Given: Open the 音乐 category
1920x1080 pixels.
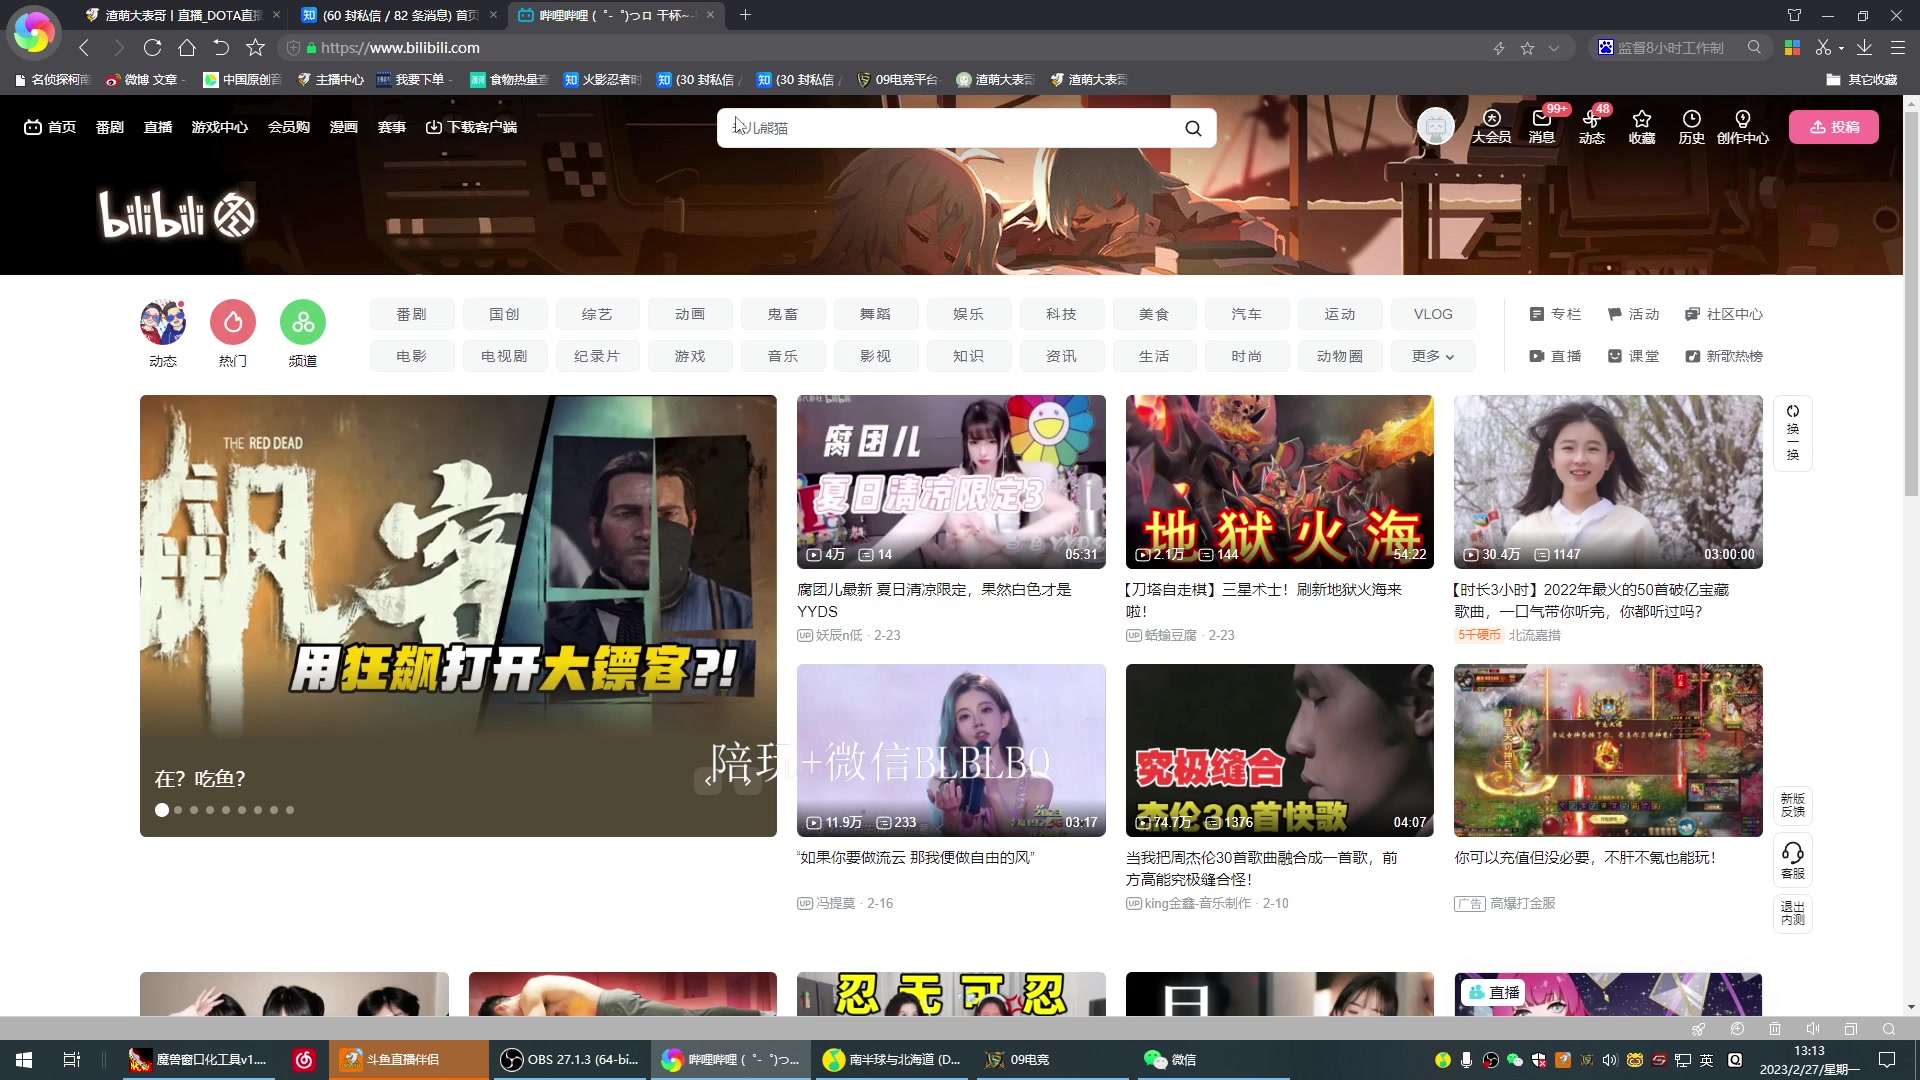Looking at the screenshot, I should point(783,356).
